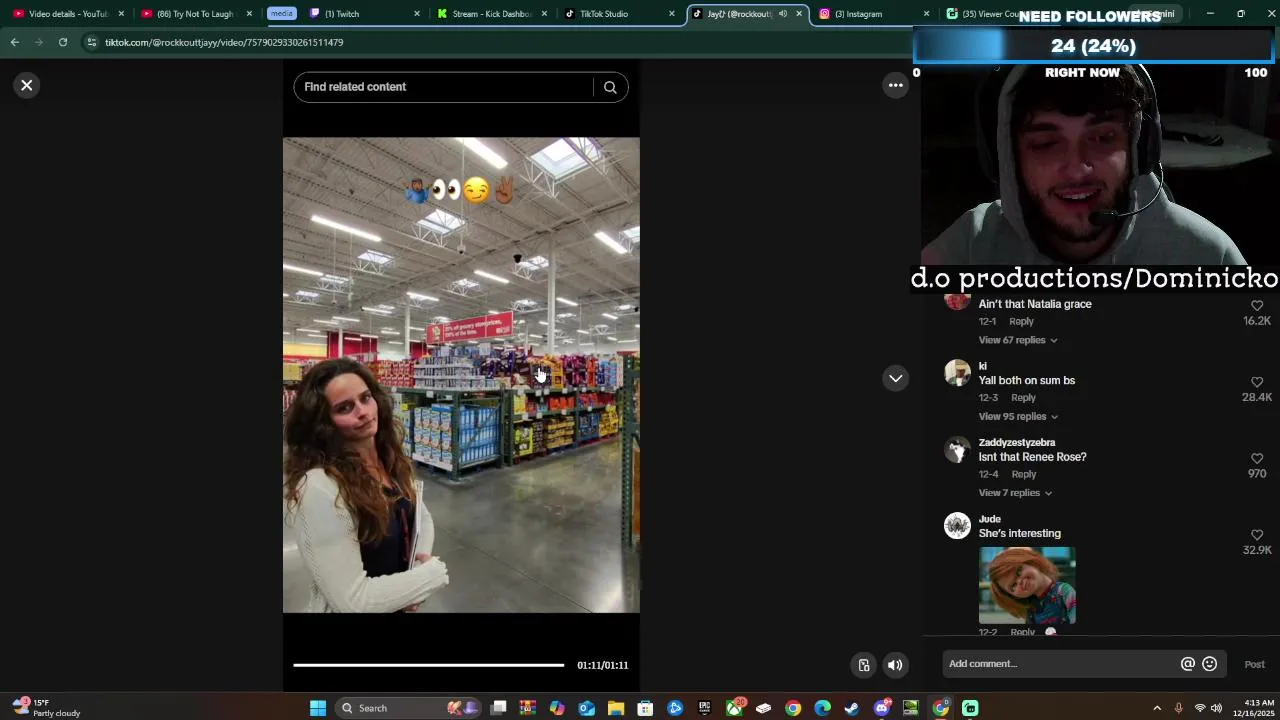The height and width of the screenshot is (720, 1280).
Task: Open the Chucky image in Jude's comment
Action: 1027,585
